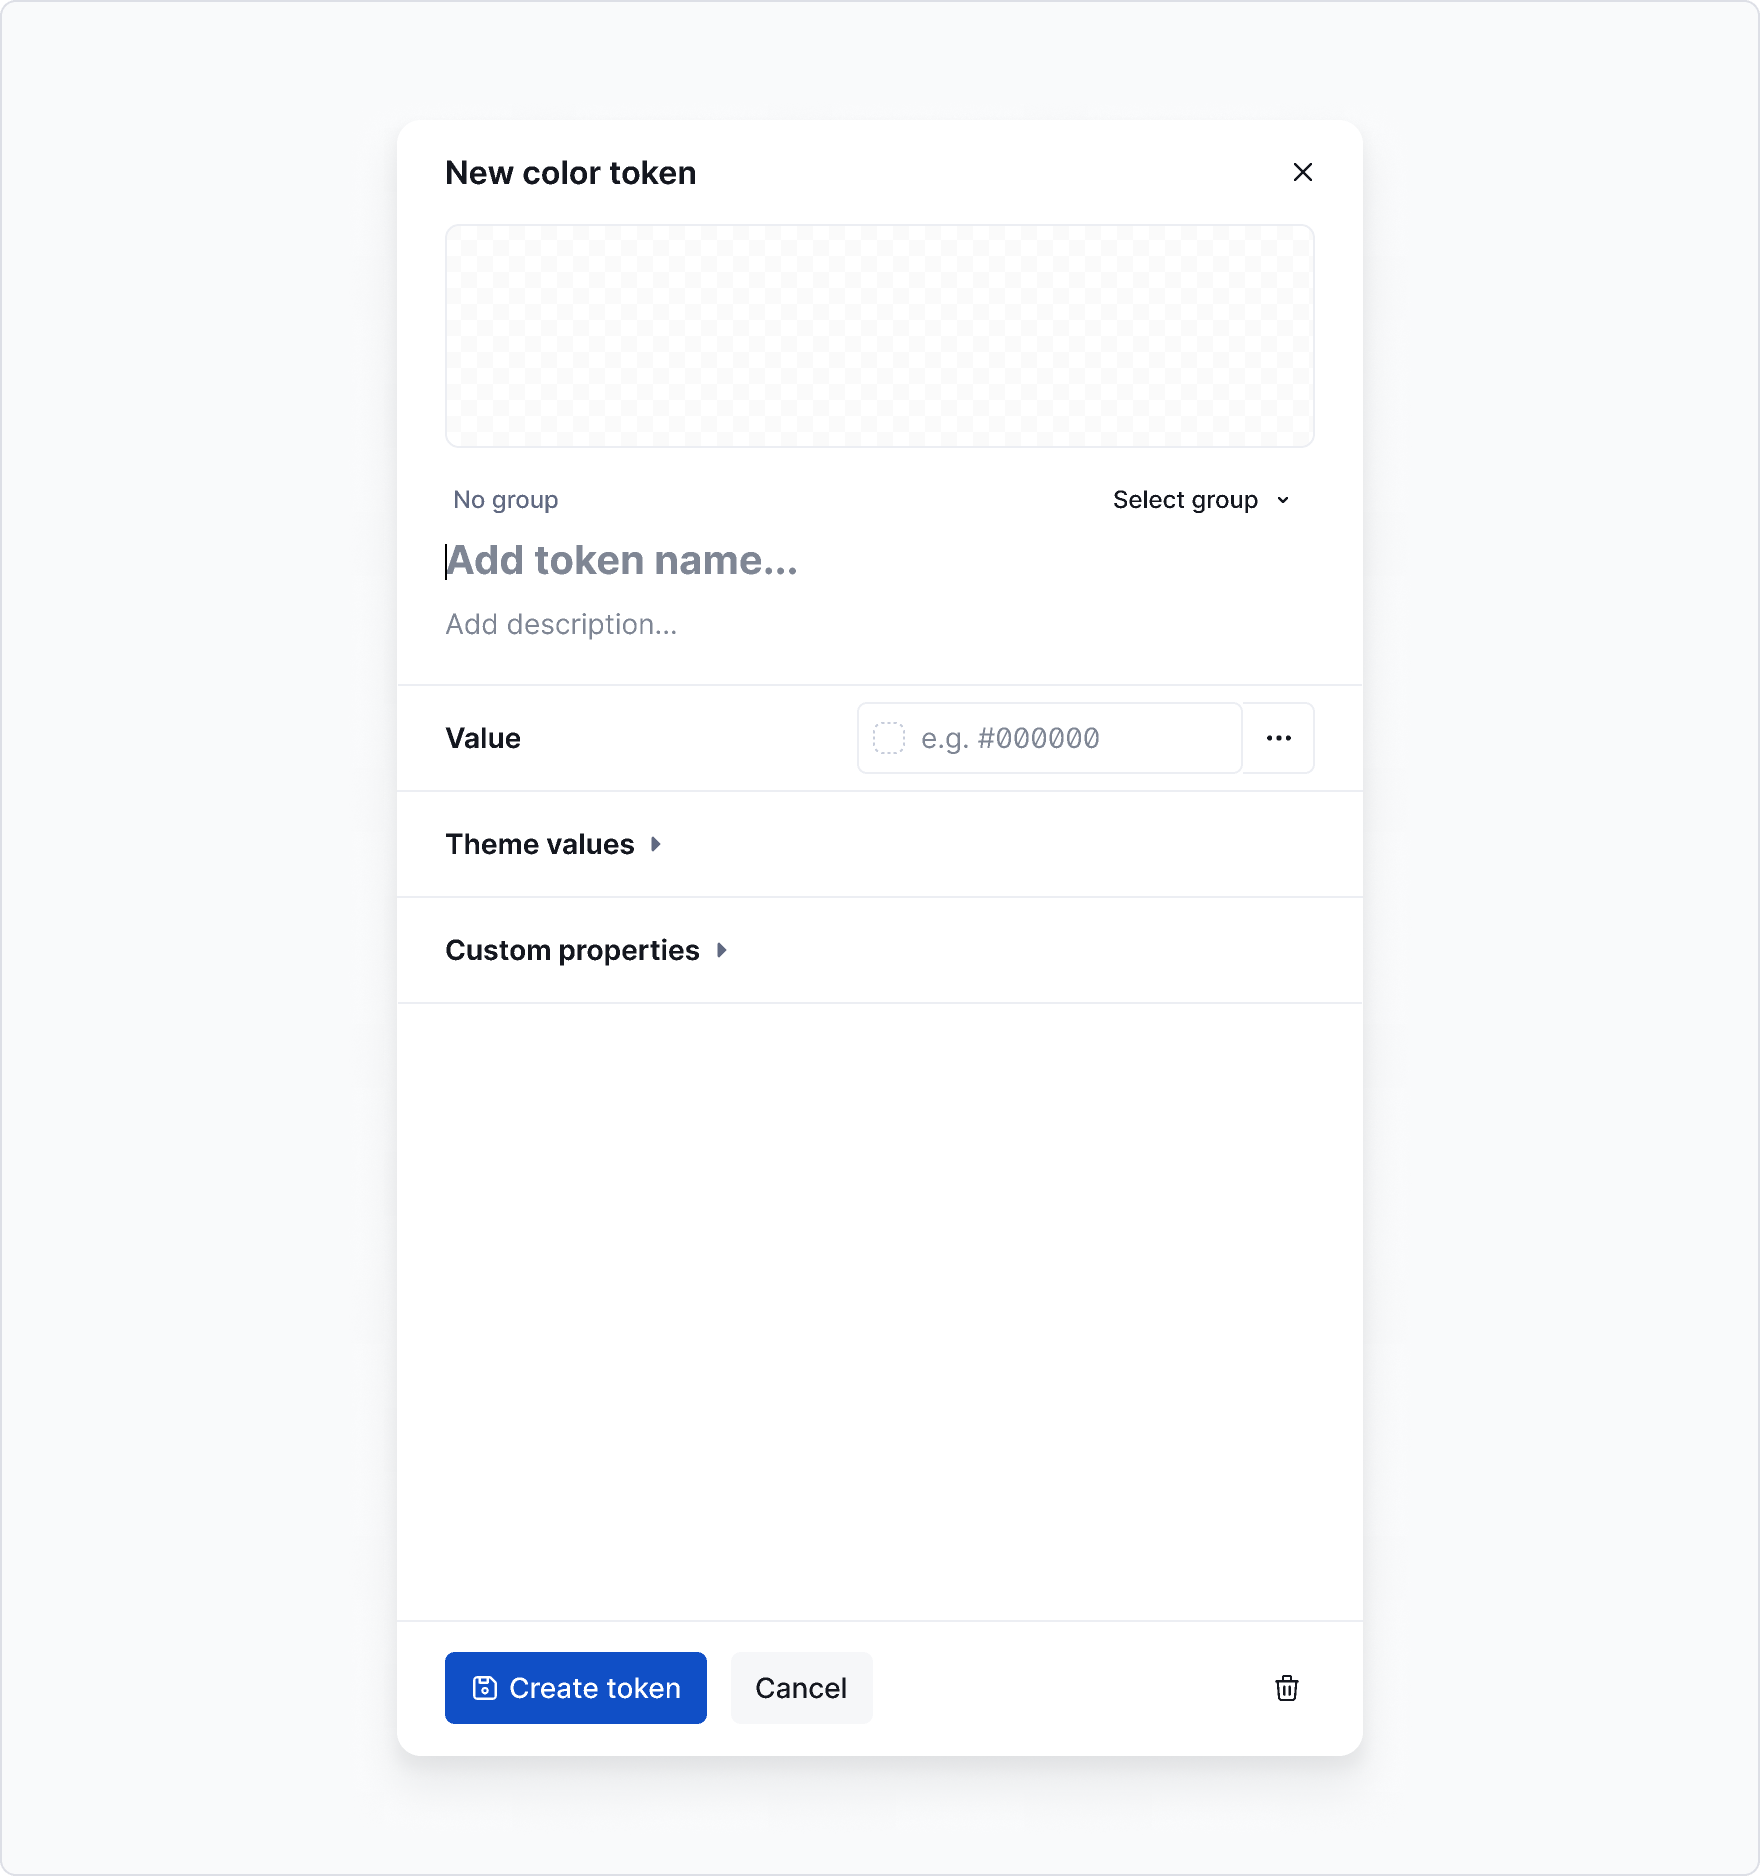This screenshot has height=1876, width=1760.
Task: Click the chevron next to Select group
Action: 1285,500
